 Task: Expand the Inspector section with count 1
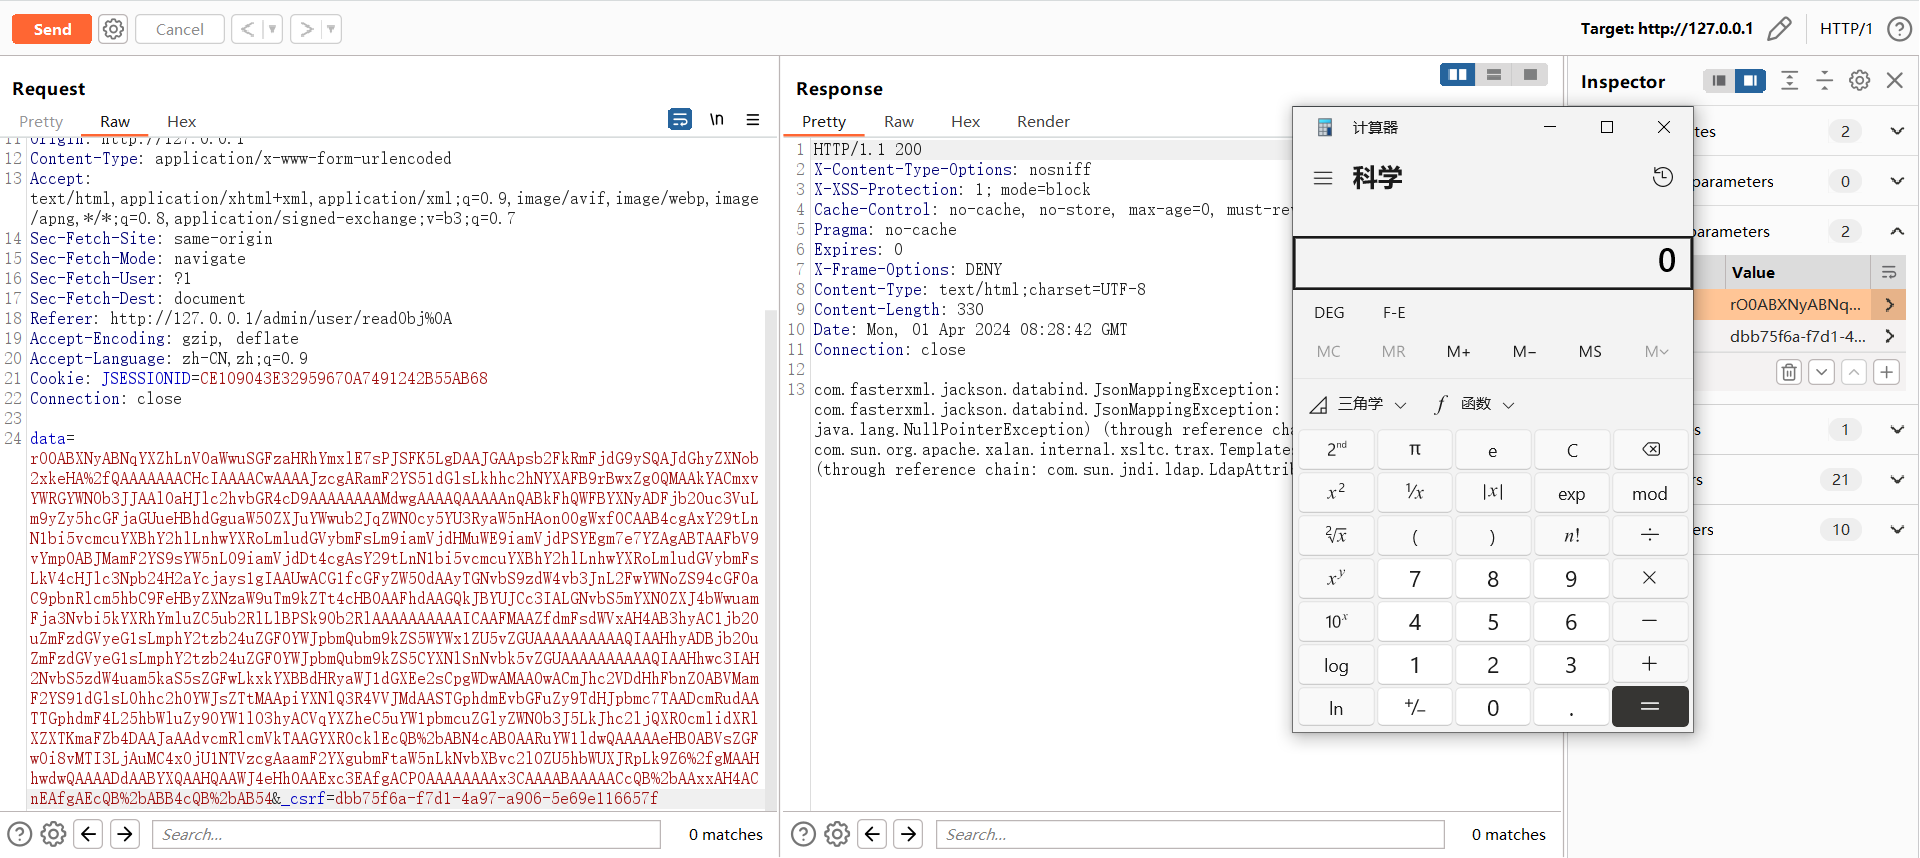pyautogui.click(x=1897, y=429)
